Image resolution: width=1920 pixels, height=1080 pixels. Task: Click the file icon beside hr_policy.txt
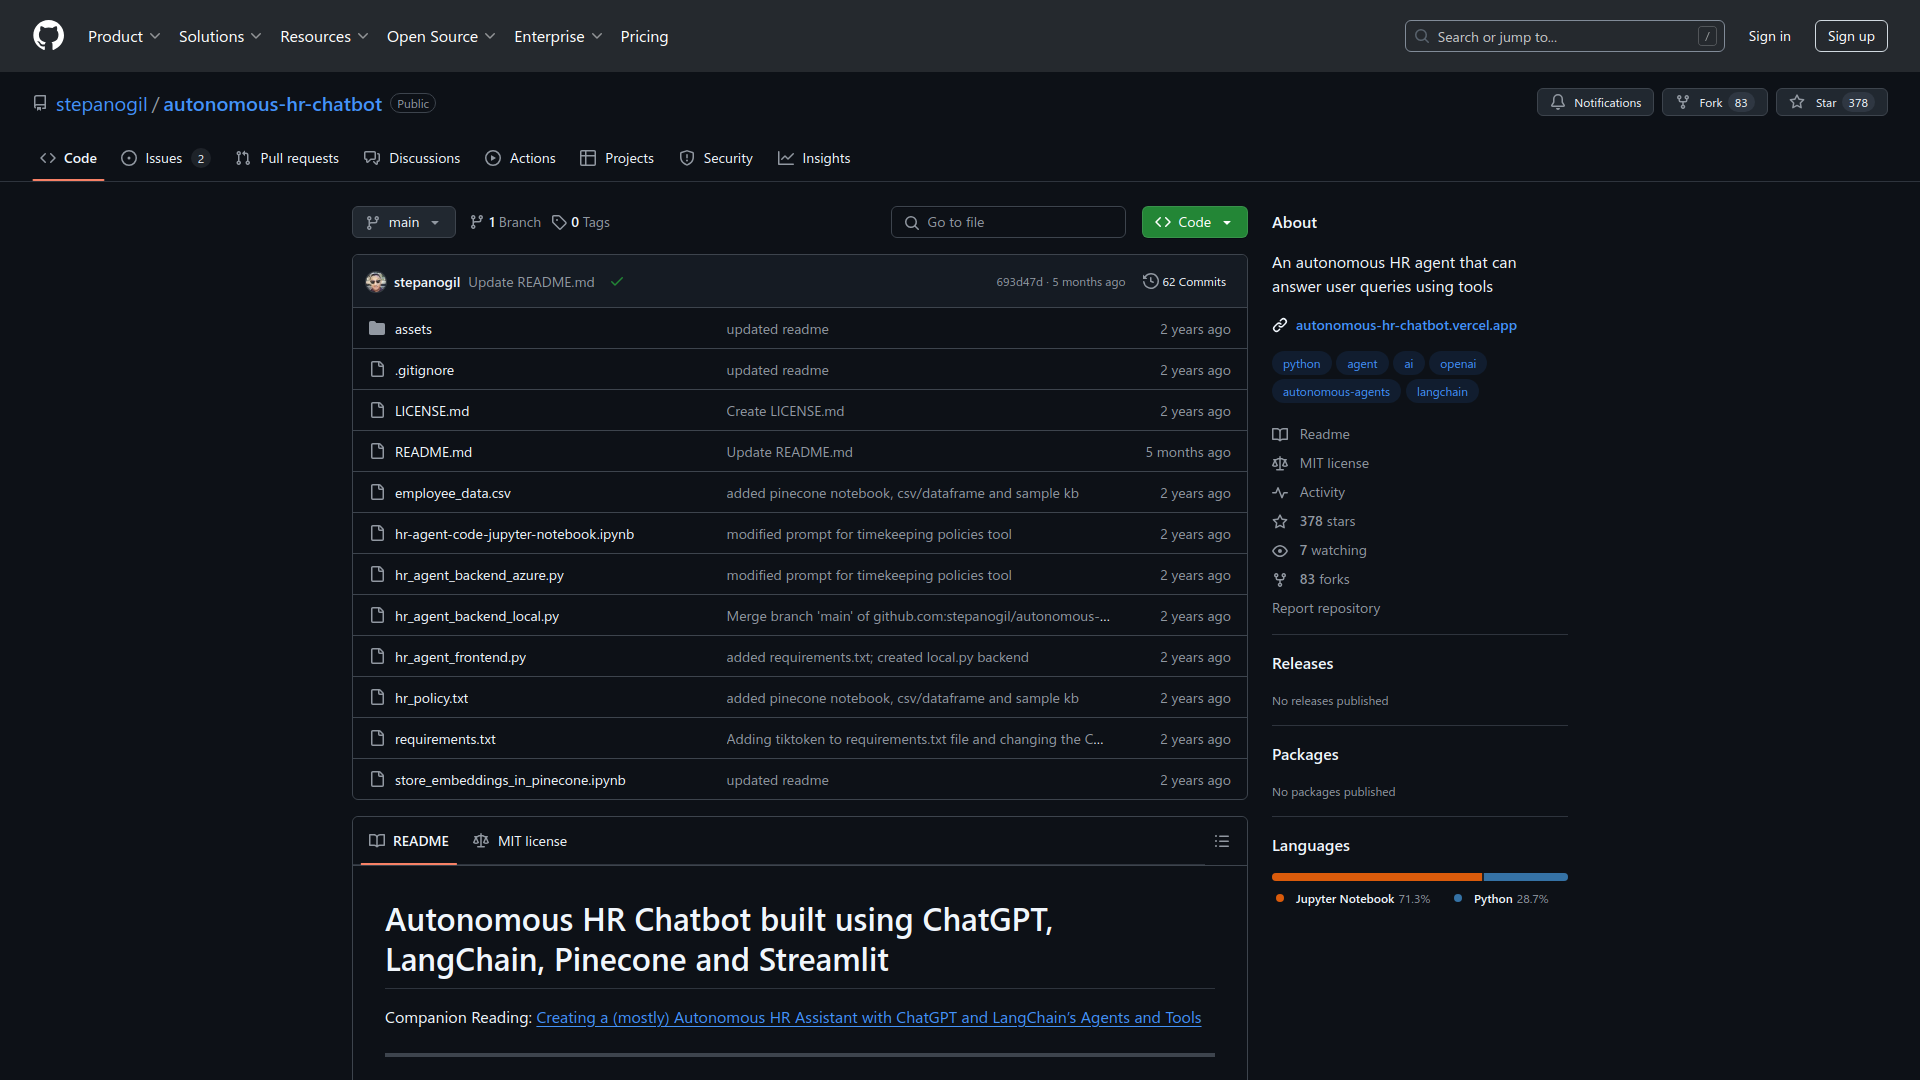point(377,698)
